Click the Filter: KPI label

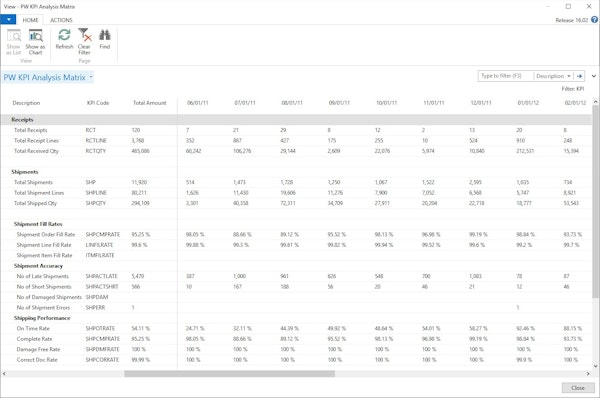573,89
